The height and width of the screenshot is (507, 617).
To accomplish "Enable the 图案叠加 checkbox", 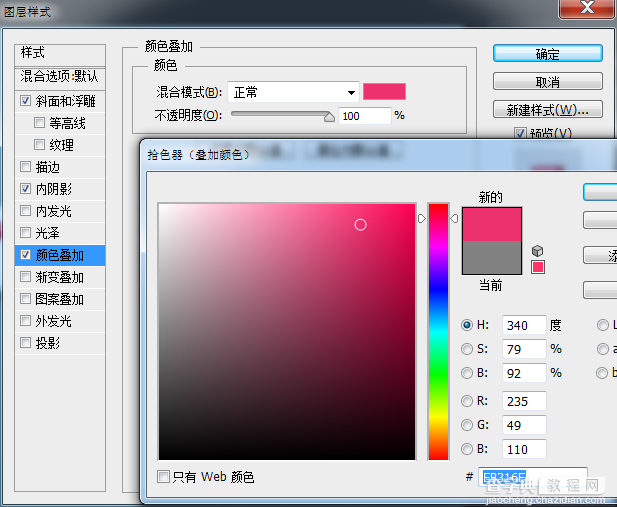I will coord(26,299).
